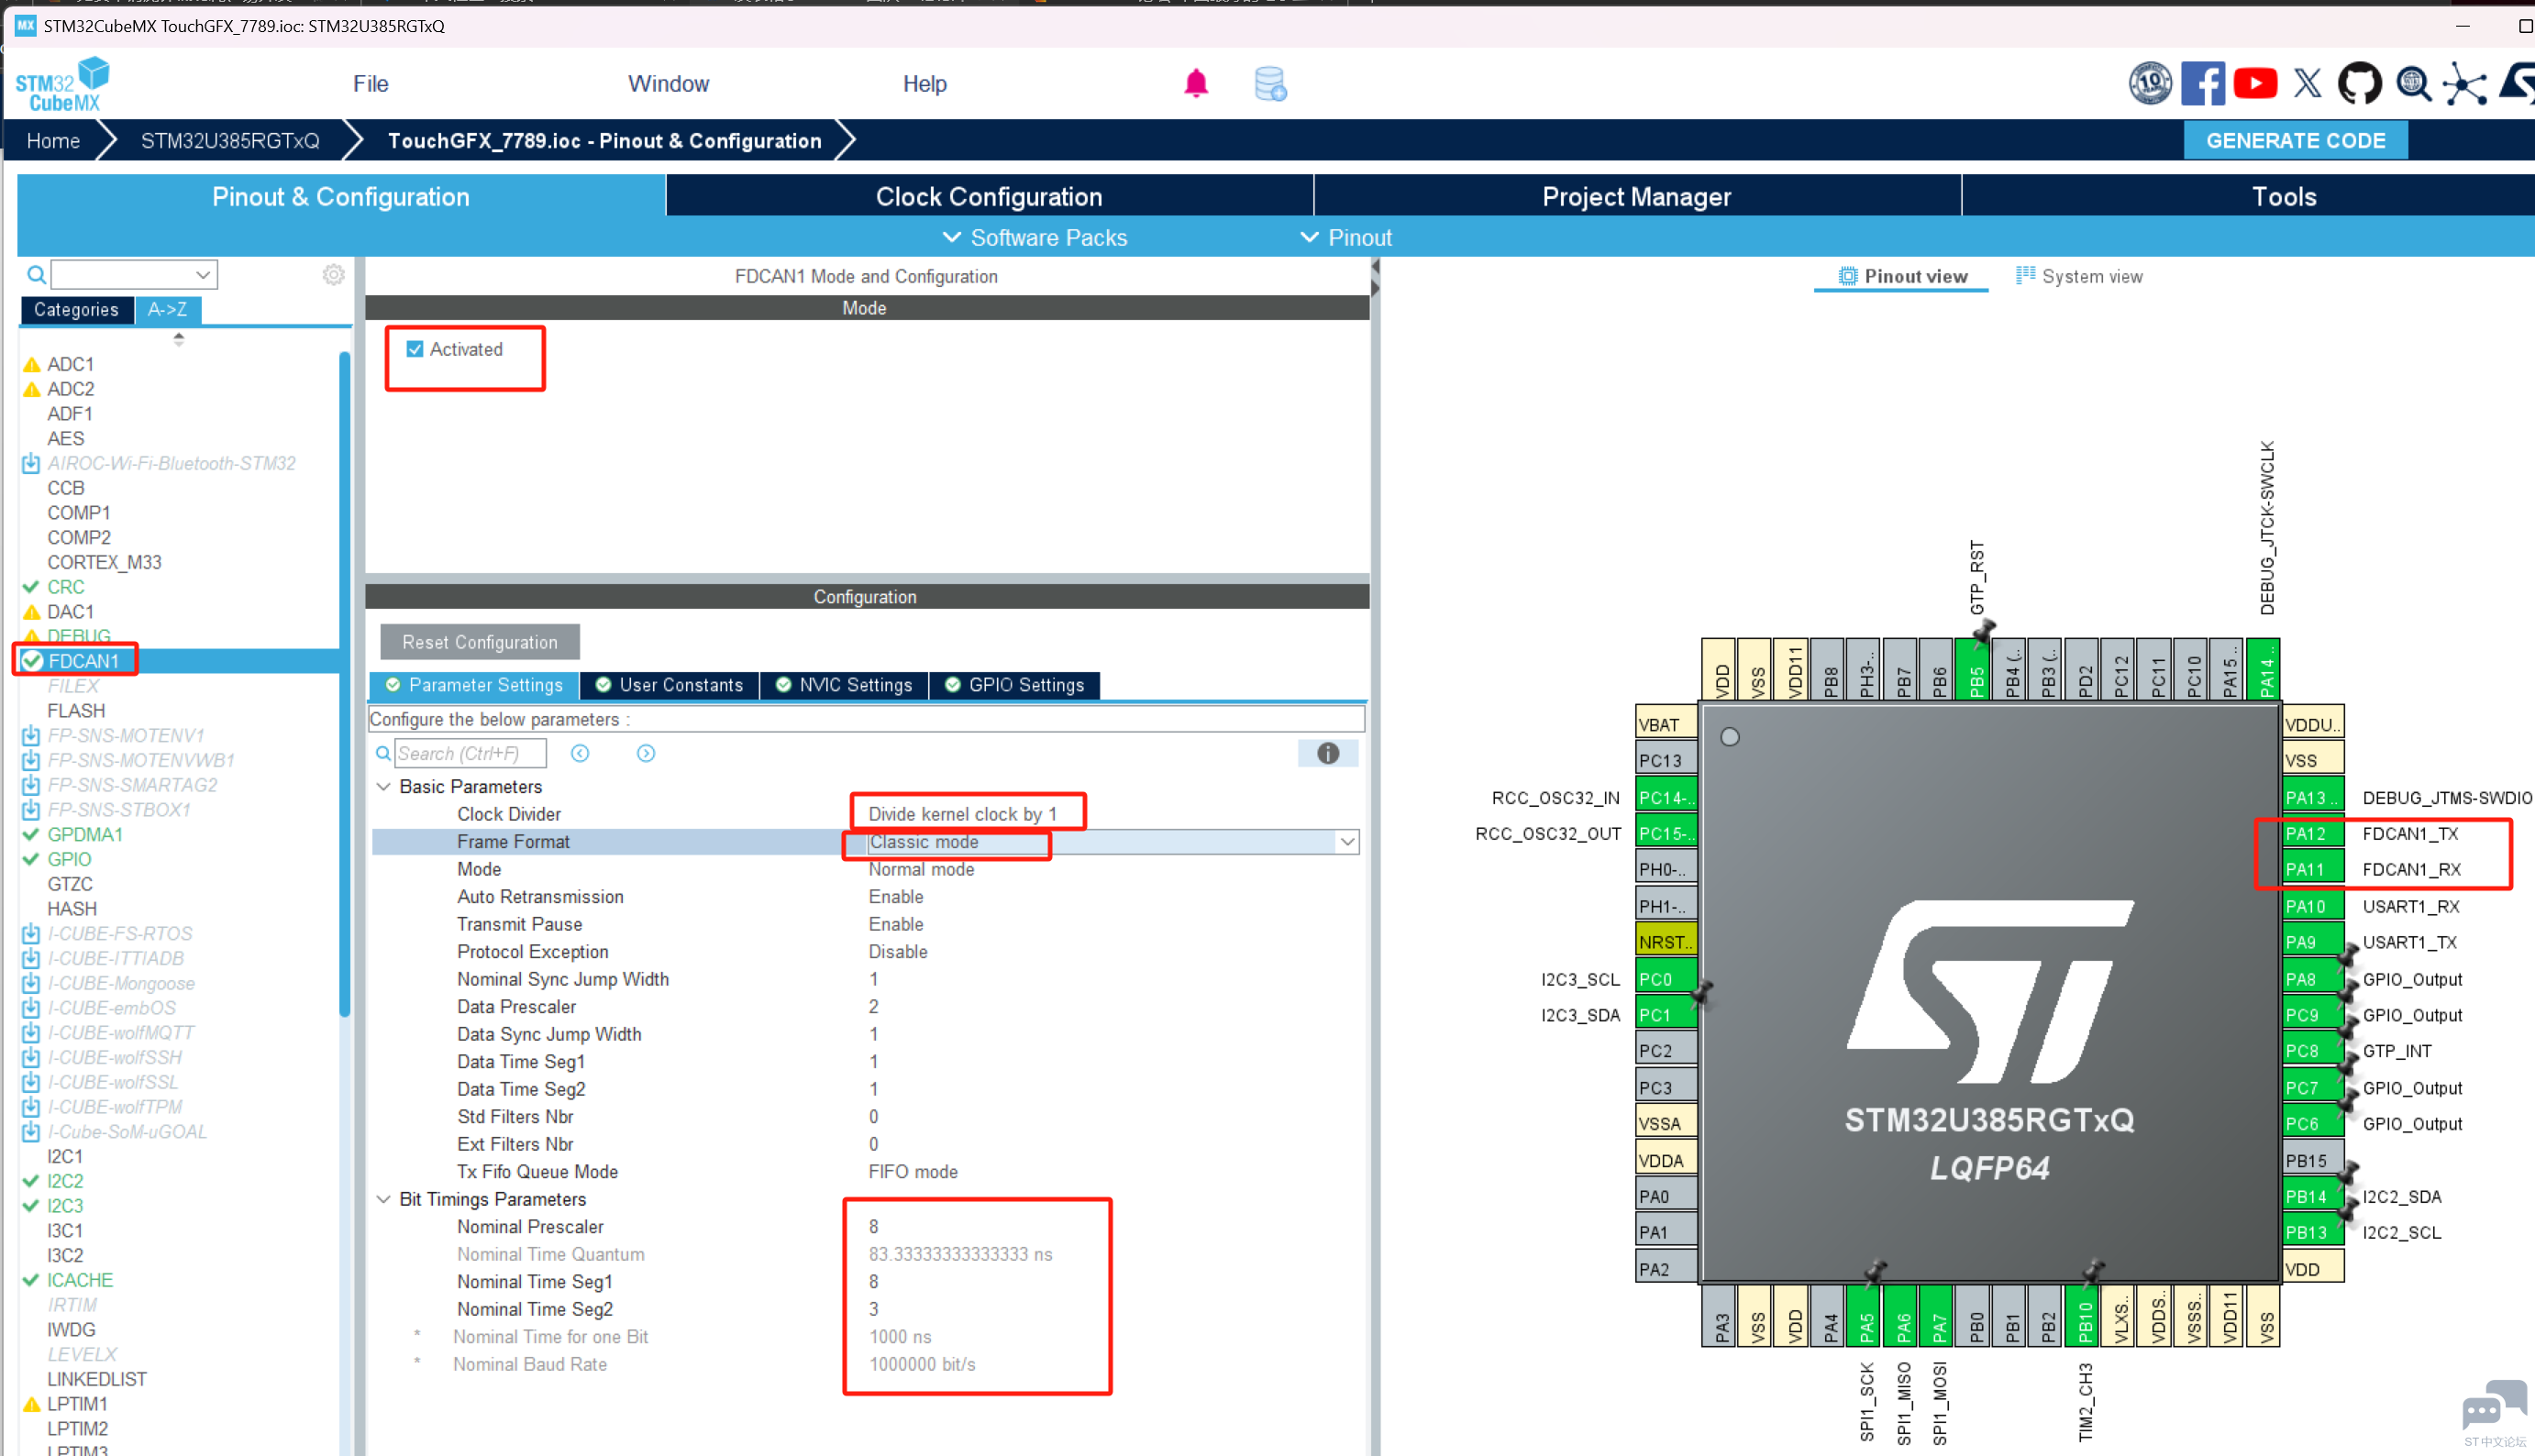The height and width of the screenshot is (1456, 2535).
Task: Go to previous search result arrow
Action: pyautogui.click(x=580, y=753)
